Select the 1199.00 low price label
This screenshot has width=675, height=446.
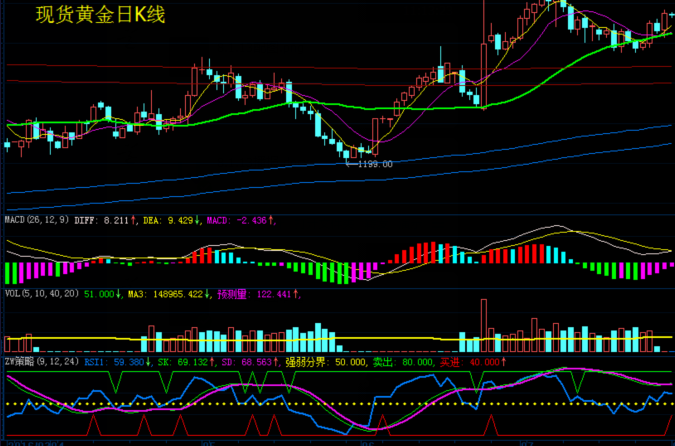click(x=375, y=164)
